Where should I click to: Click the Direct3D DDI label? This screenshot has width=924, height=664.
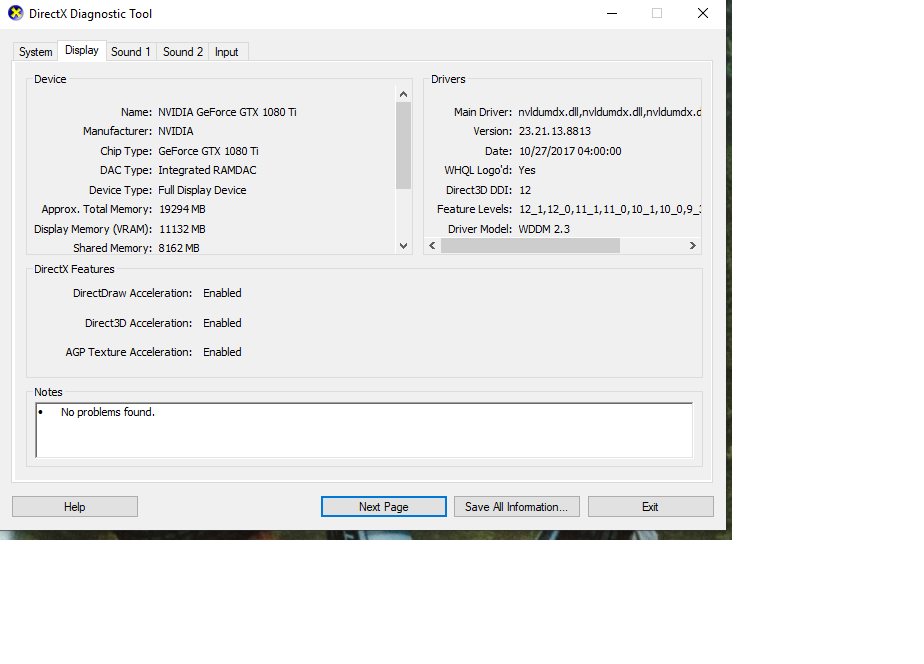coord(479,190)
